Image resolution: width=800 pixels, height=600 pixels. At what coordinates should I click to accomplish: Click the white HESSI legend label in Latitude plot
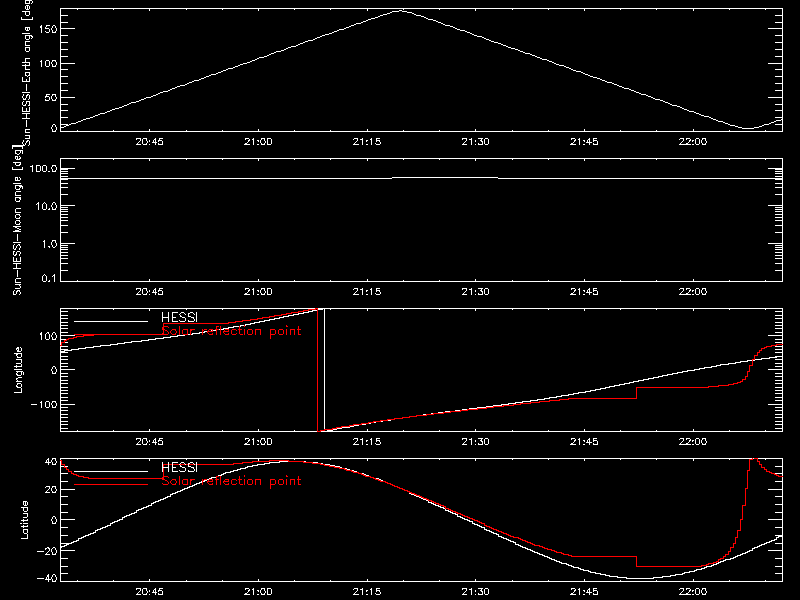tap(179, 467)
